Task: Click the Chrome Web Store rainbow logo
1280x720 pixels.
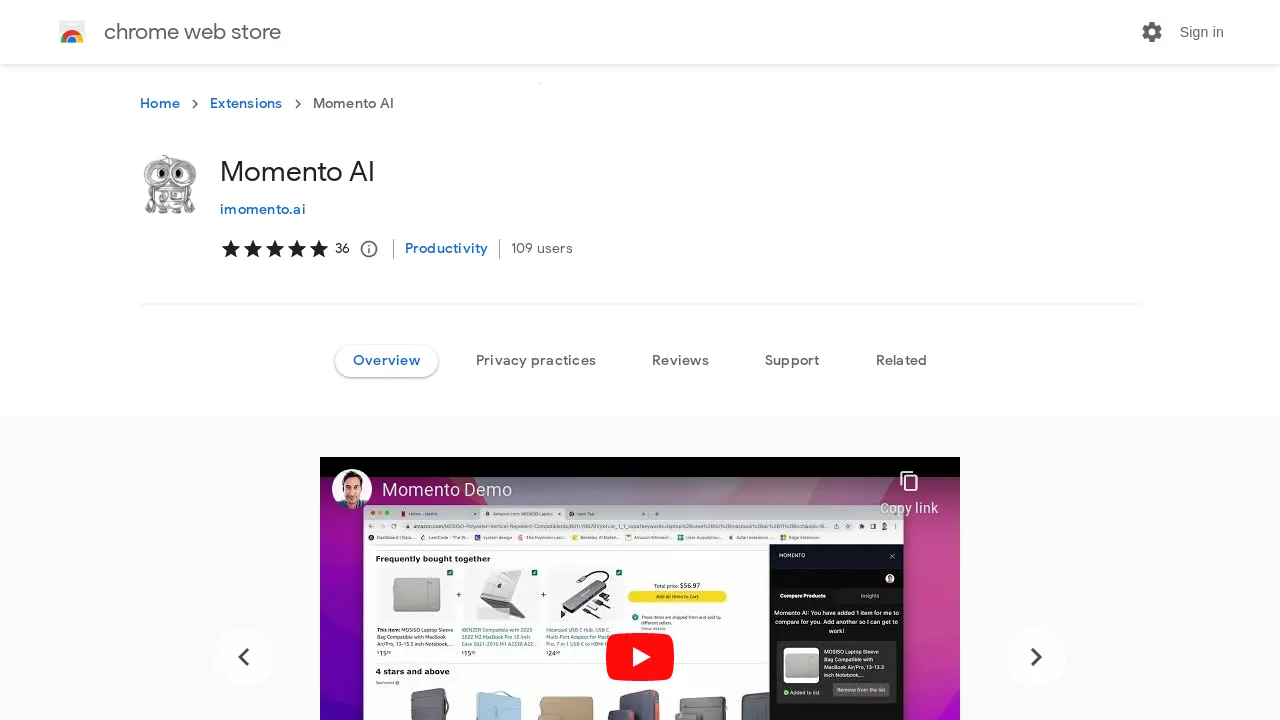Action: [72, 32]
